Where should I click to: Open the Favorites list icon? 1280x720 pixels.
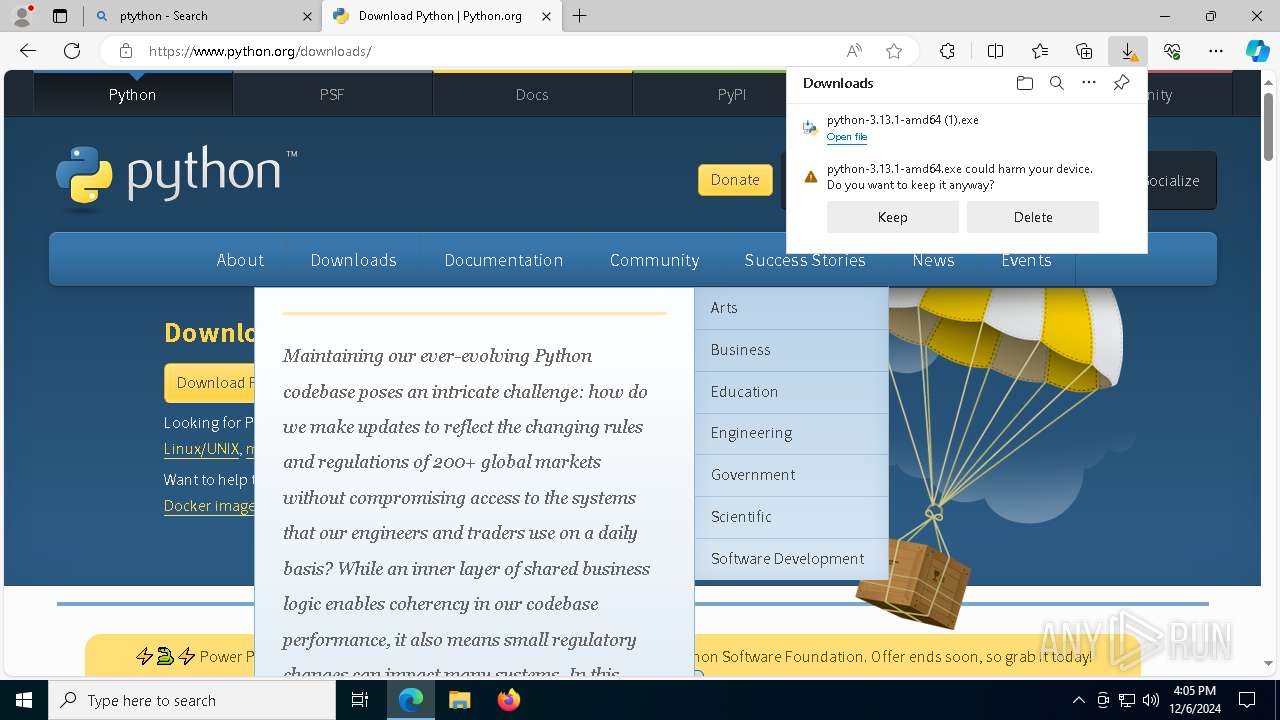(x=1040, y=51)
